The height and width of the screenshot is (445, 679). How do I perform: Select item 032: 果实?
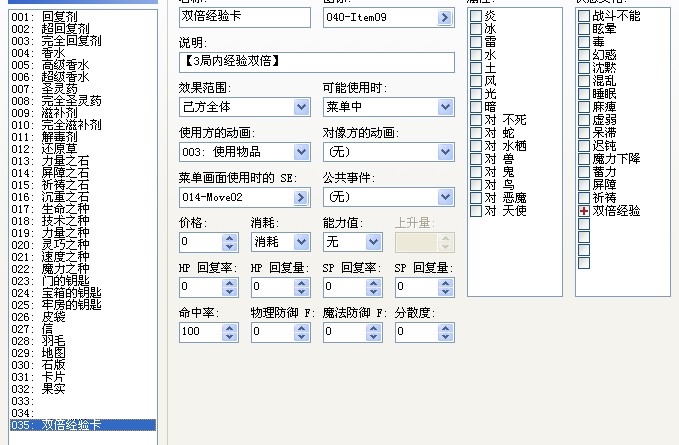(83, 389)
